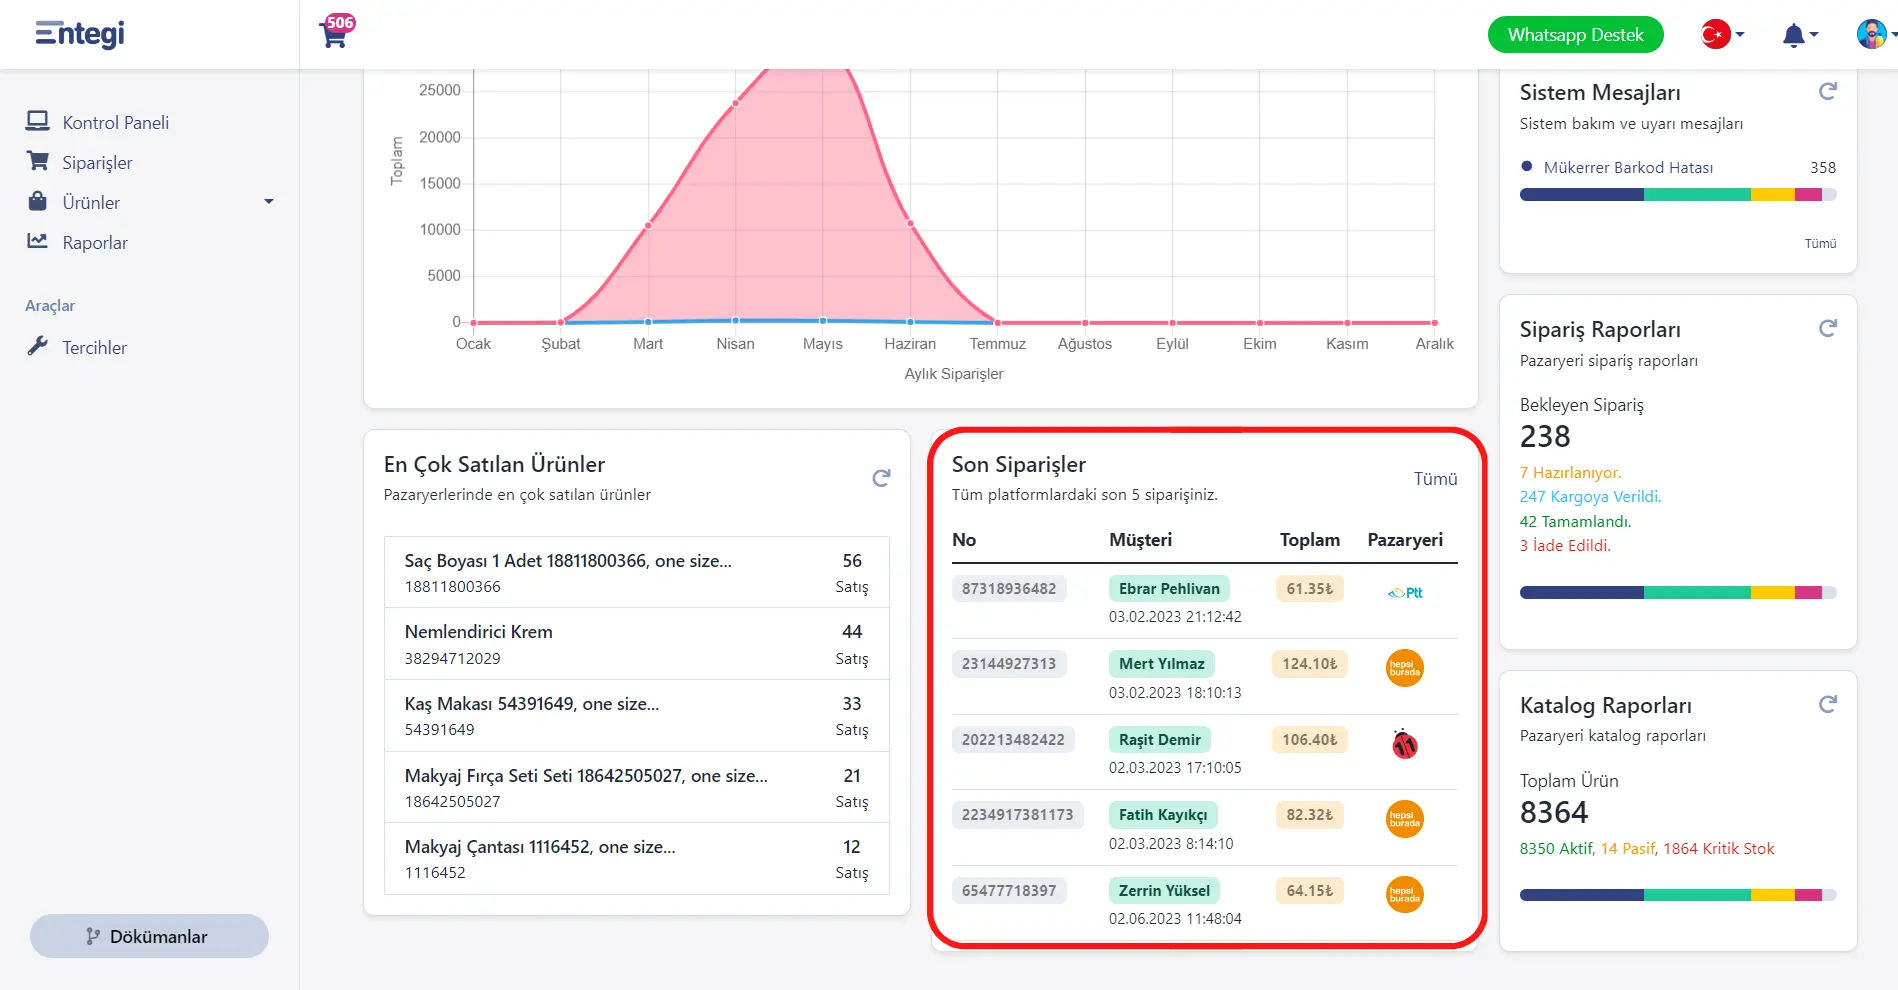Open the shopping cart icon with 506 badge
The image size is (1898, 990).
[336, 32]
